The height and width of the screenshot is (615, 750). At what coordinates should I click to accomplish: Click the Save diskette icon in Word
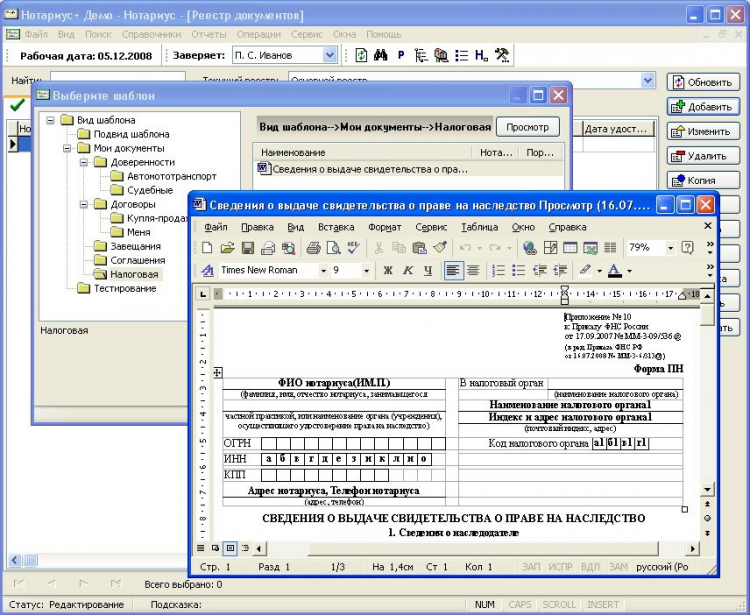point(248,248)
